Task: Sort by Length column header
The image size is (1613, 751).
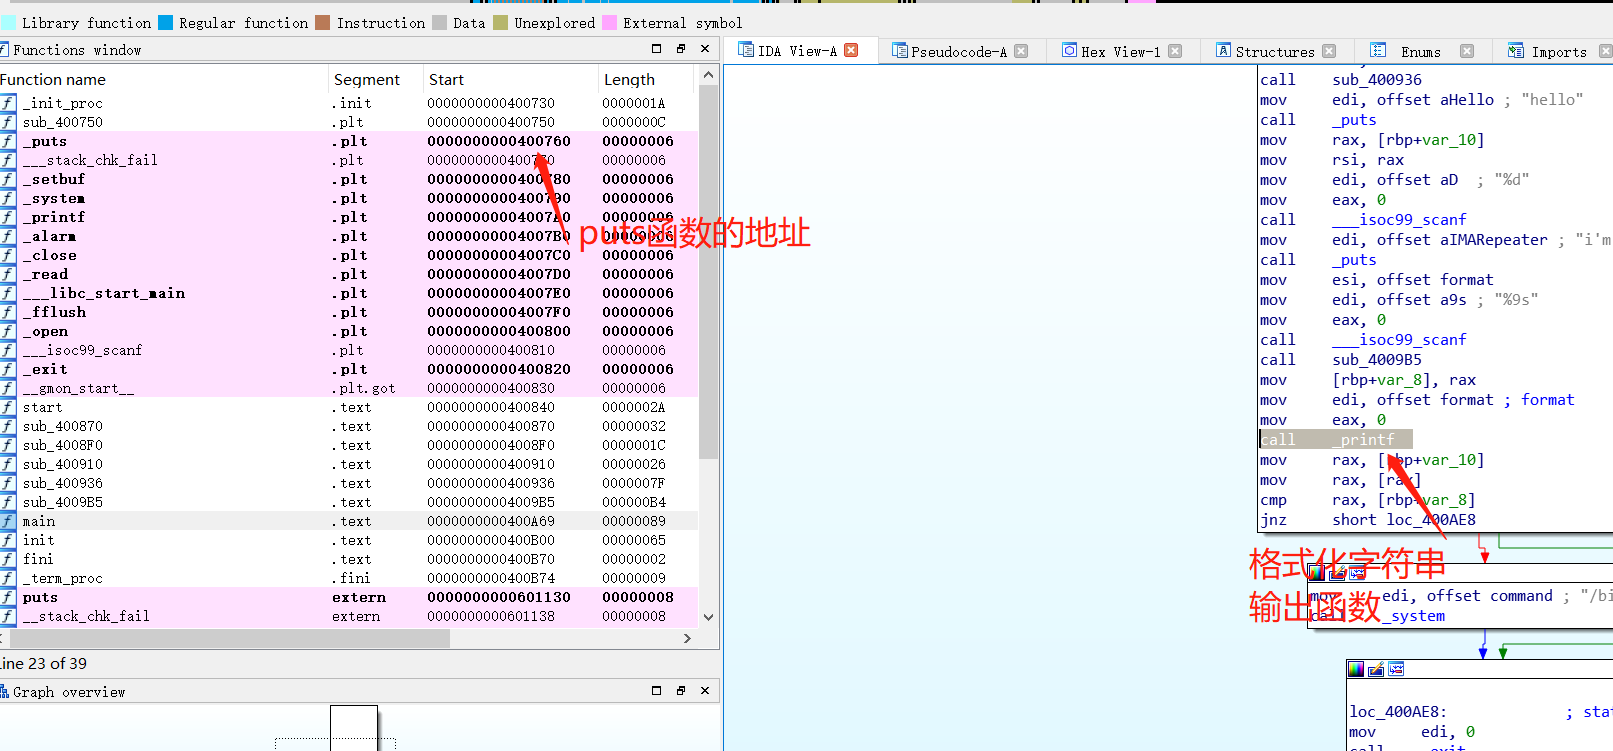Action: 646,79
